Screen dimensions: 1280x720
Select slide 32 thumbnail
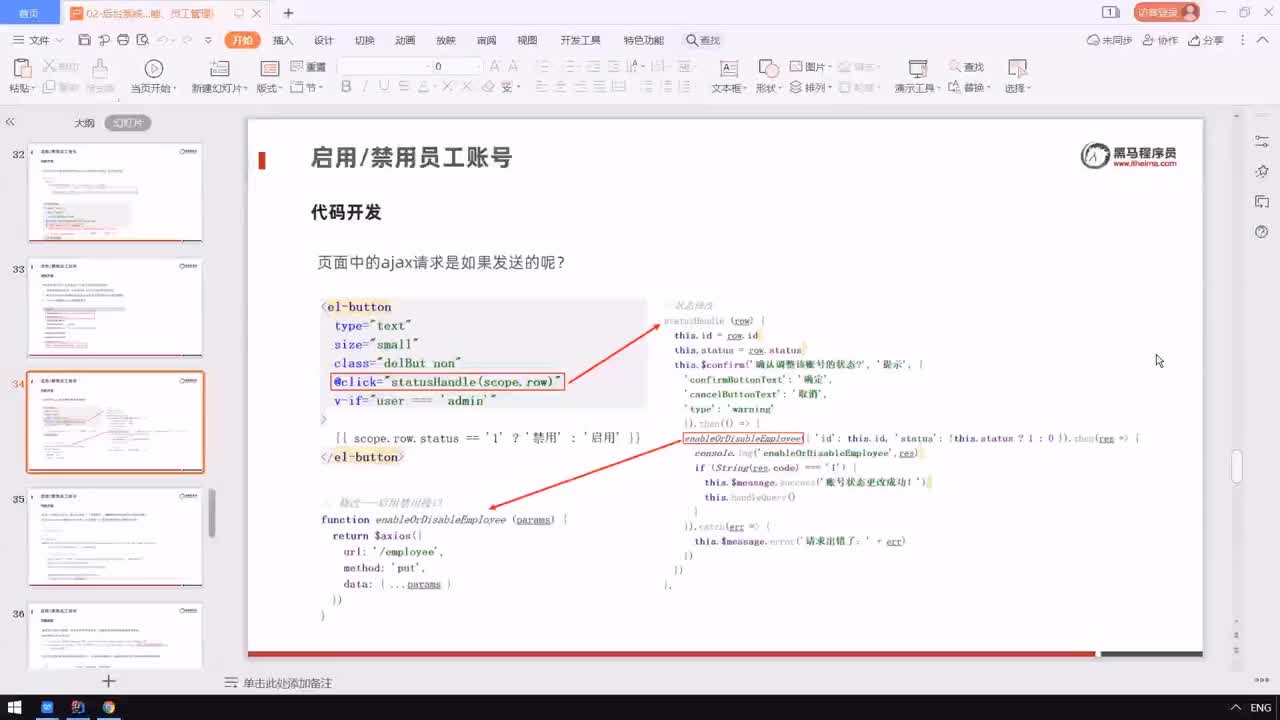click(115, 193)
